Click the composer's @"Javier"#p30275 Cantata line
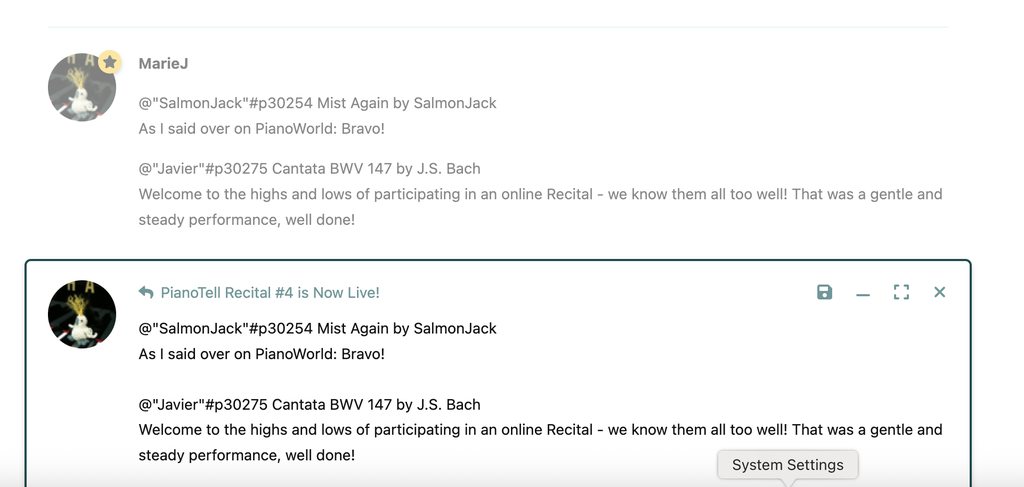The image size is (1024, 487). 309,405
